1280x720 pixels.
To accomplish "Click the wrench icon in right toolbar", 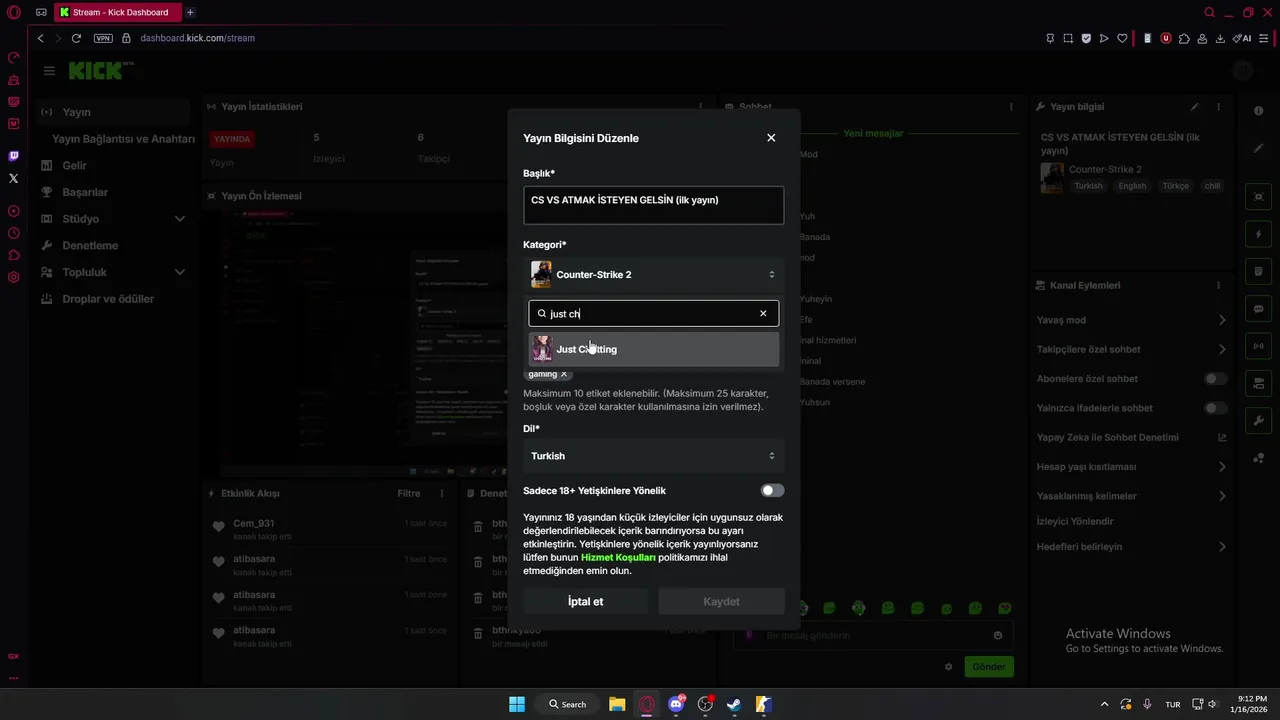I will 1258,420.
